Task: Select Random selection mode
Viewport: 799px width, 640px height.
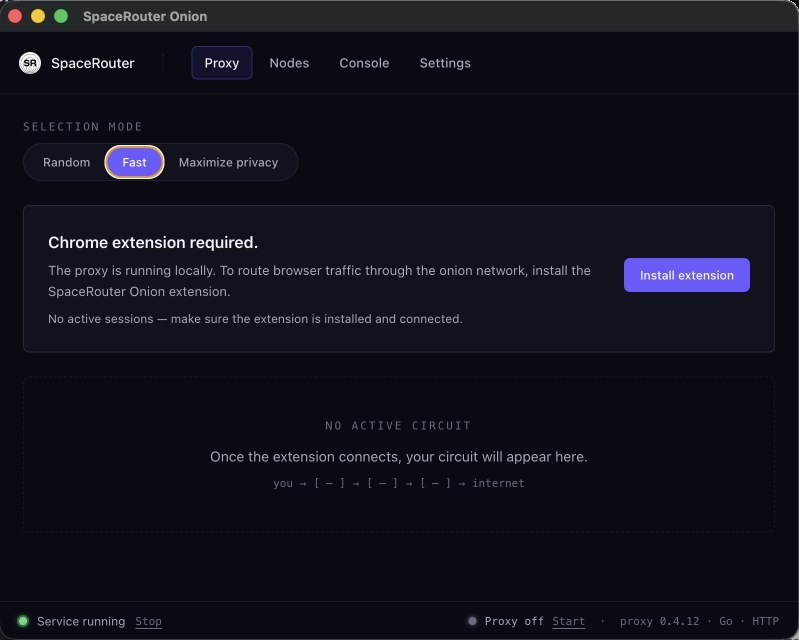Action: (66, 163)
